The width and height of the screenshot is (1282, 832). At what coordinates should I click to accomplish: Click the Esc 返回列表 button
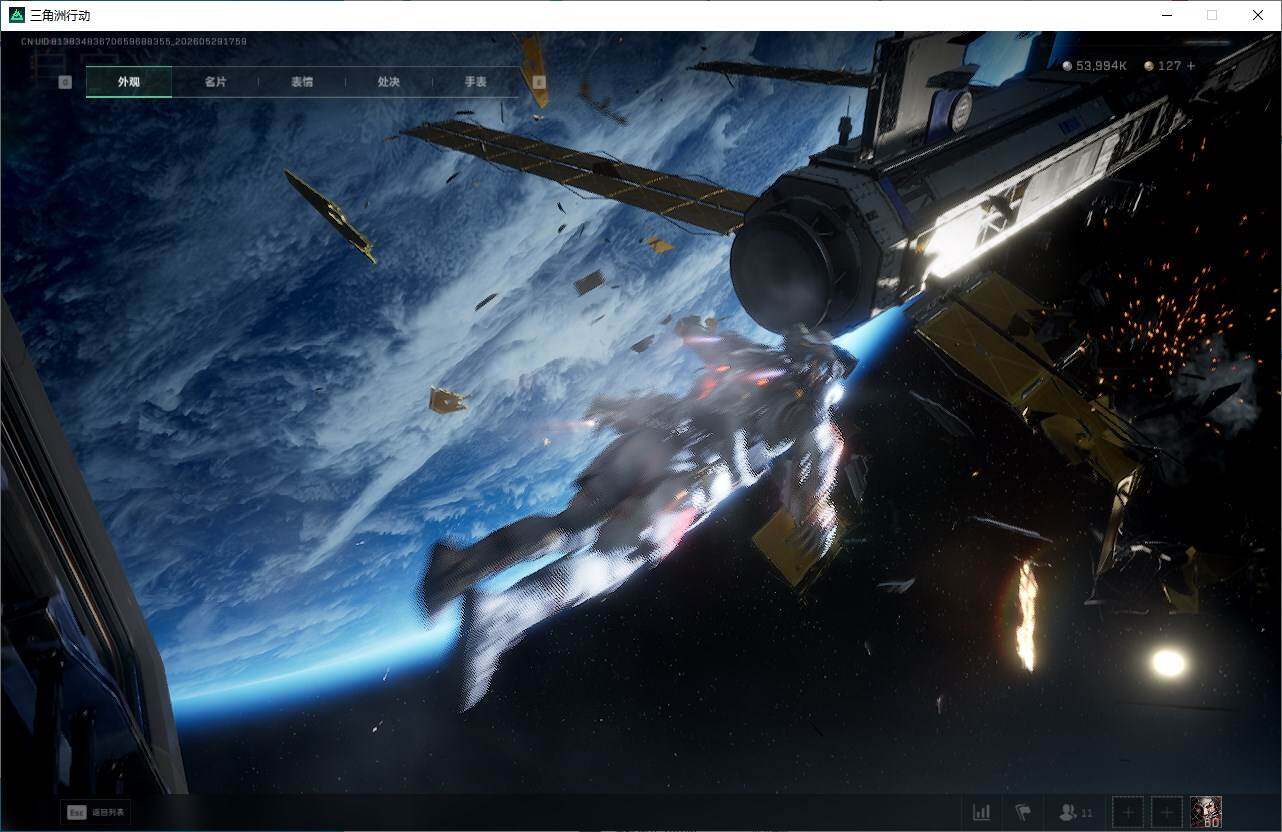point(96,813)
